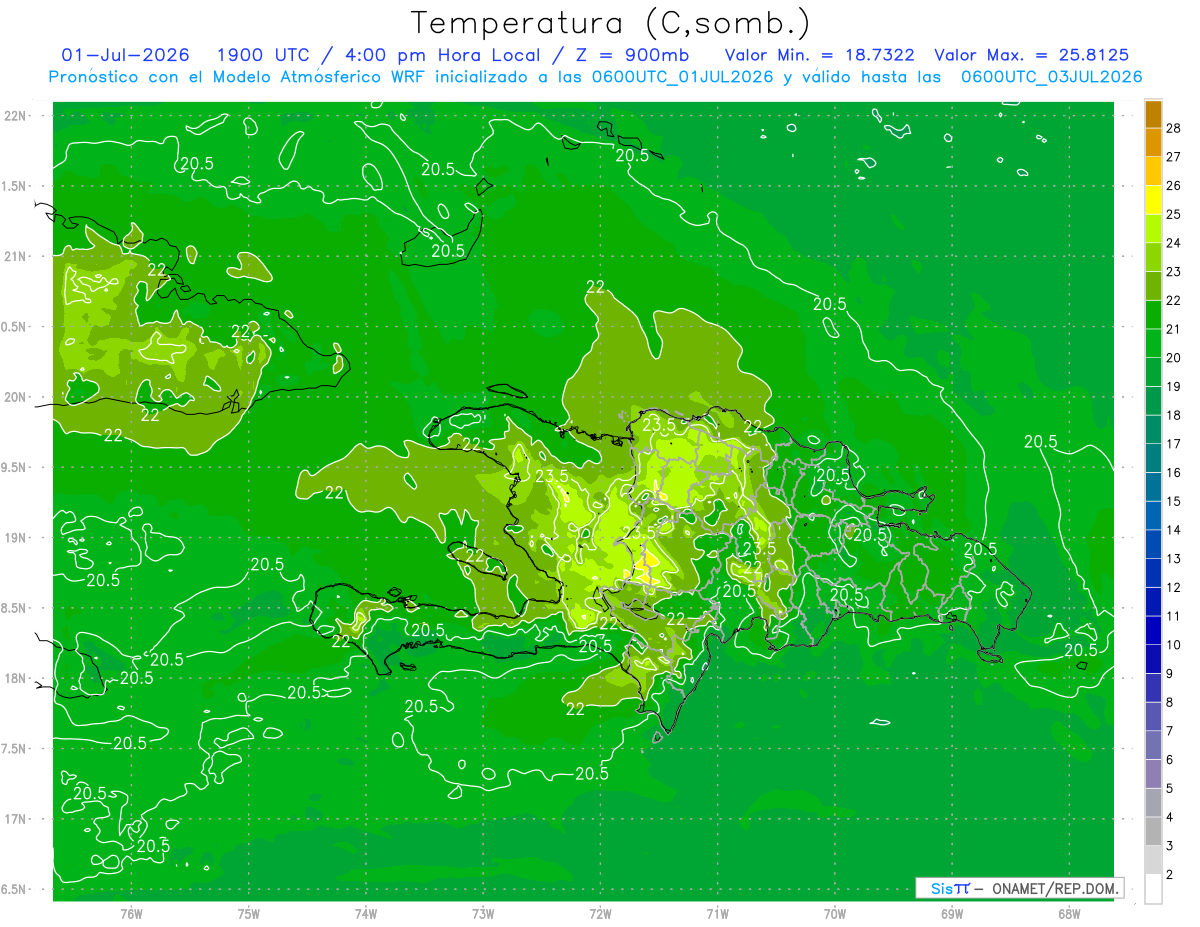The width and height of the screenshot is (1200, 927).
Task: Click longitude axis label "75W"
Action: (x=249, y=913)
